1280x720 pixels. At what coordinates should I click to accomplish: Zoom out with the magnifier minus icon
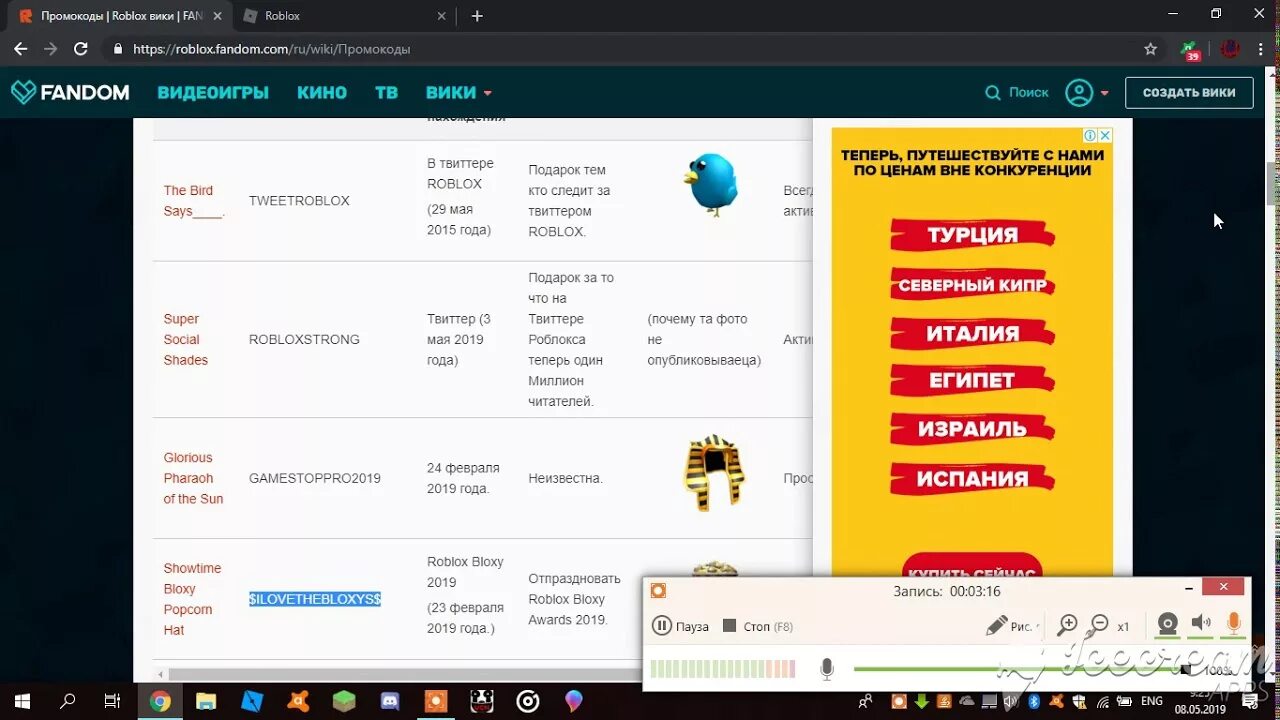point(1099,625)
